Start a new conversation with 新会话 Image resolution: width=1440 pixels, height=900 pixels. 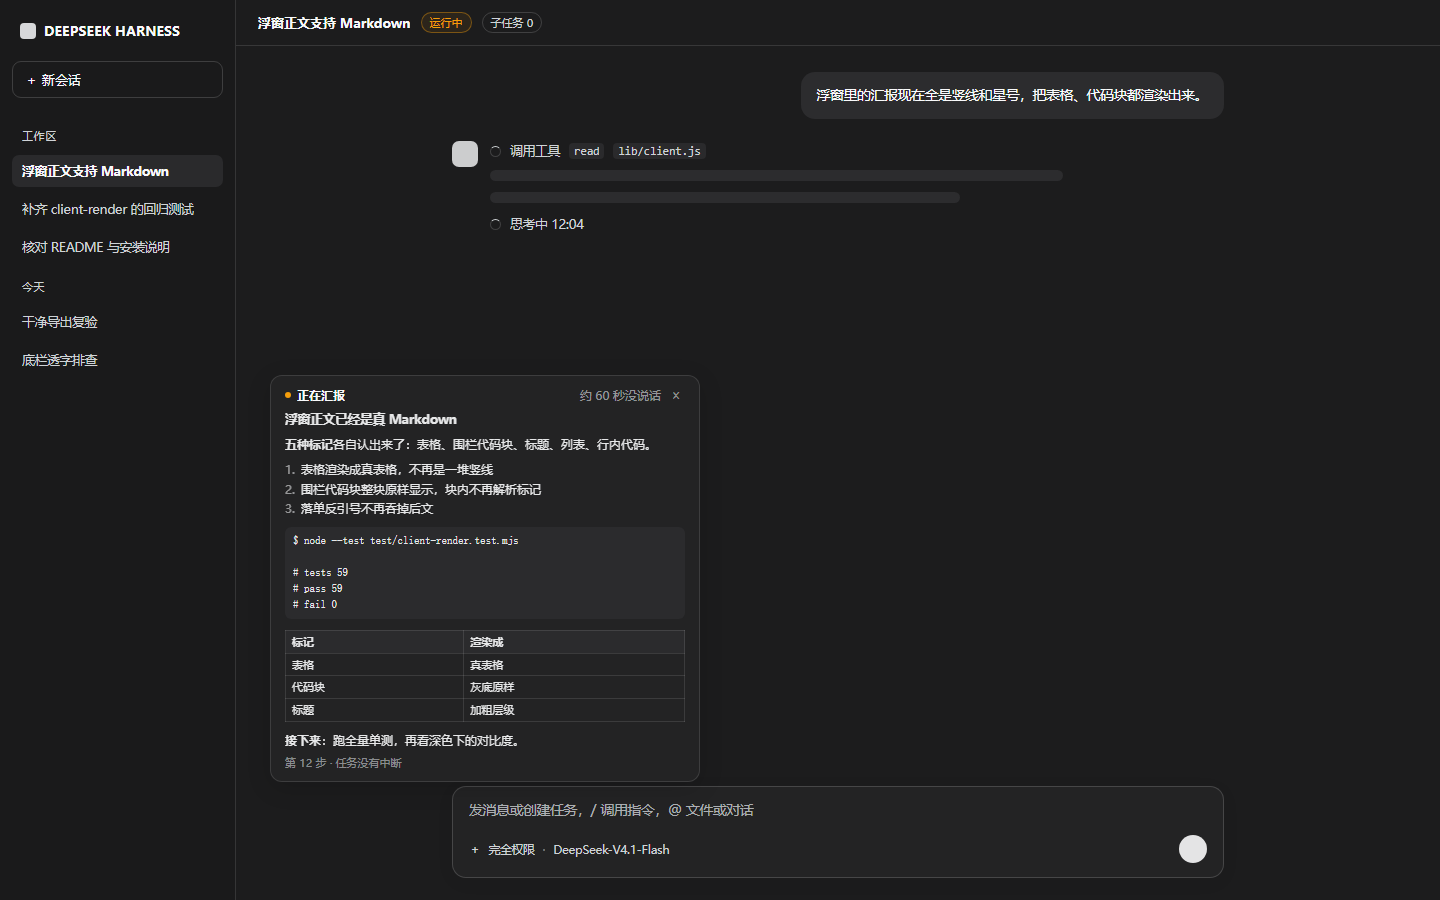tap(117, 80)
